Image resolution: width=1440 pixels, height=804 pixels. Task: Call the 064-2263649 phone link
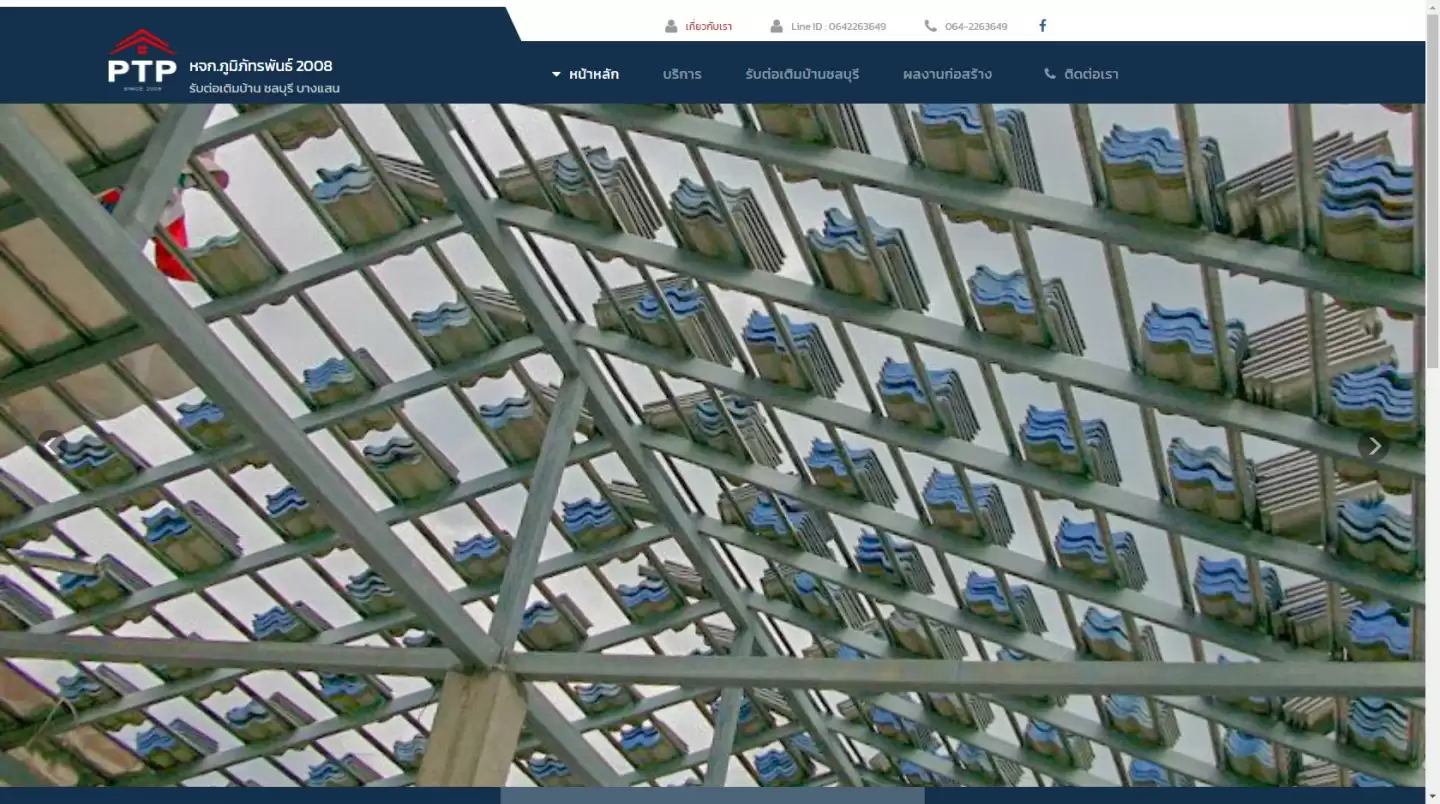976,26
